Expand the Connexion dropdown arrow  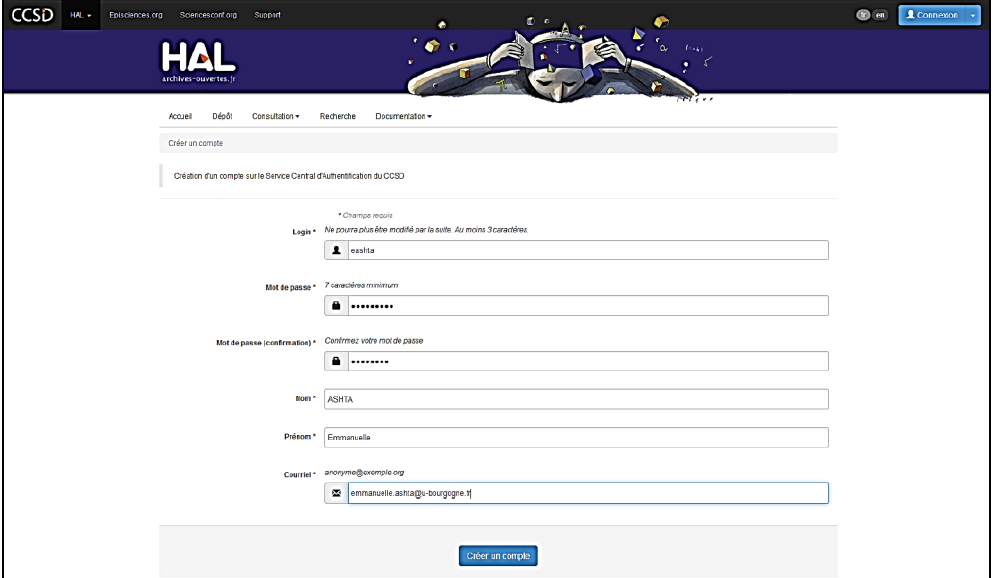(973, 15)
